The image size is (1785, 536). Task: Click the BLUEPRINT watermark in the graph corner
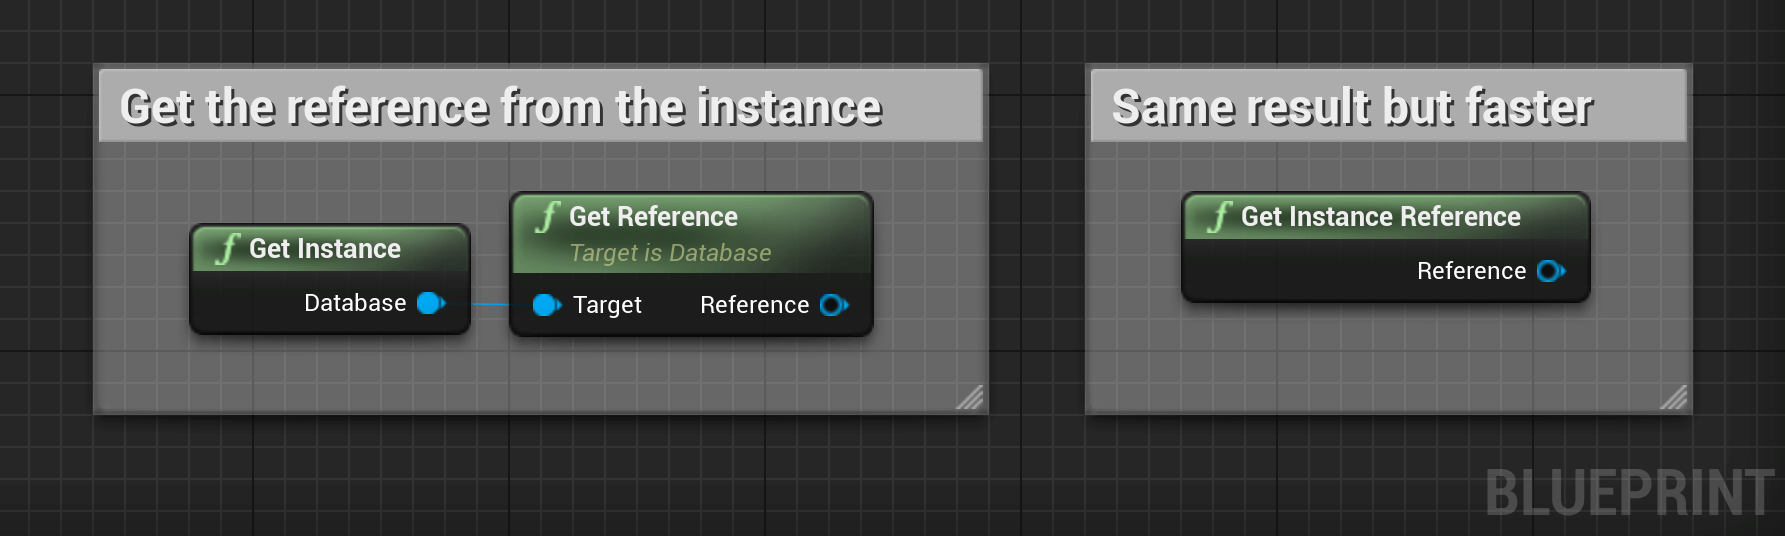click(1629, 493)
